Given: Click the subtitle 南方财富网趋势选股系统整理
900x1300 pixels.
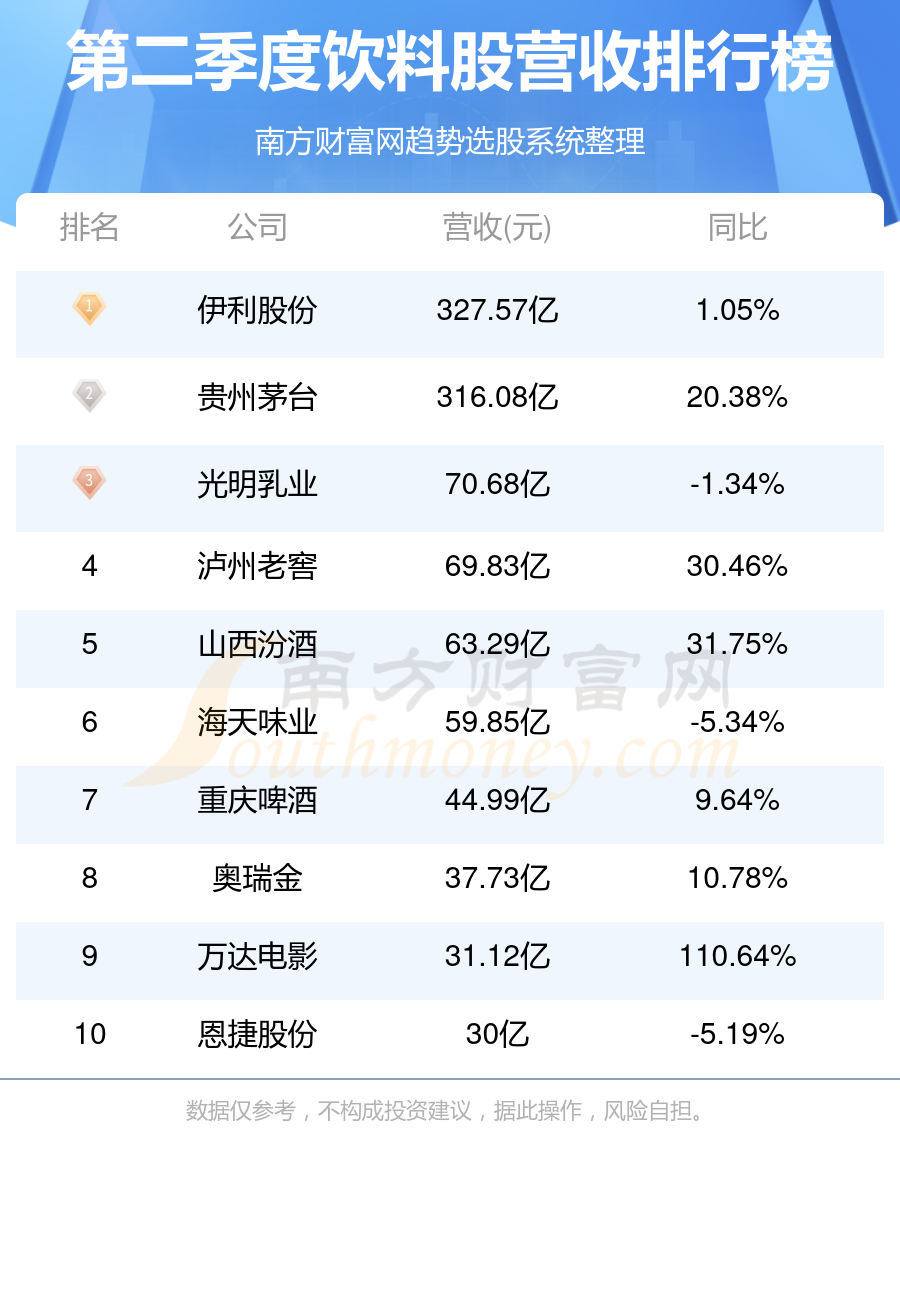Looking at the screenshot, I should coord(450,142).
